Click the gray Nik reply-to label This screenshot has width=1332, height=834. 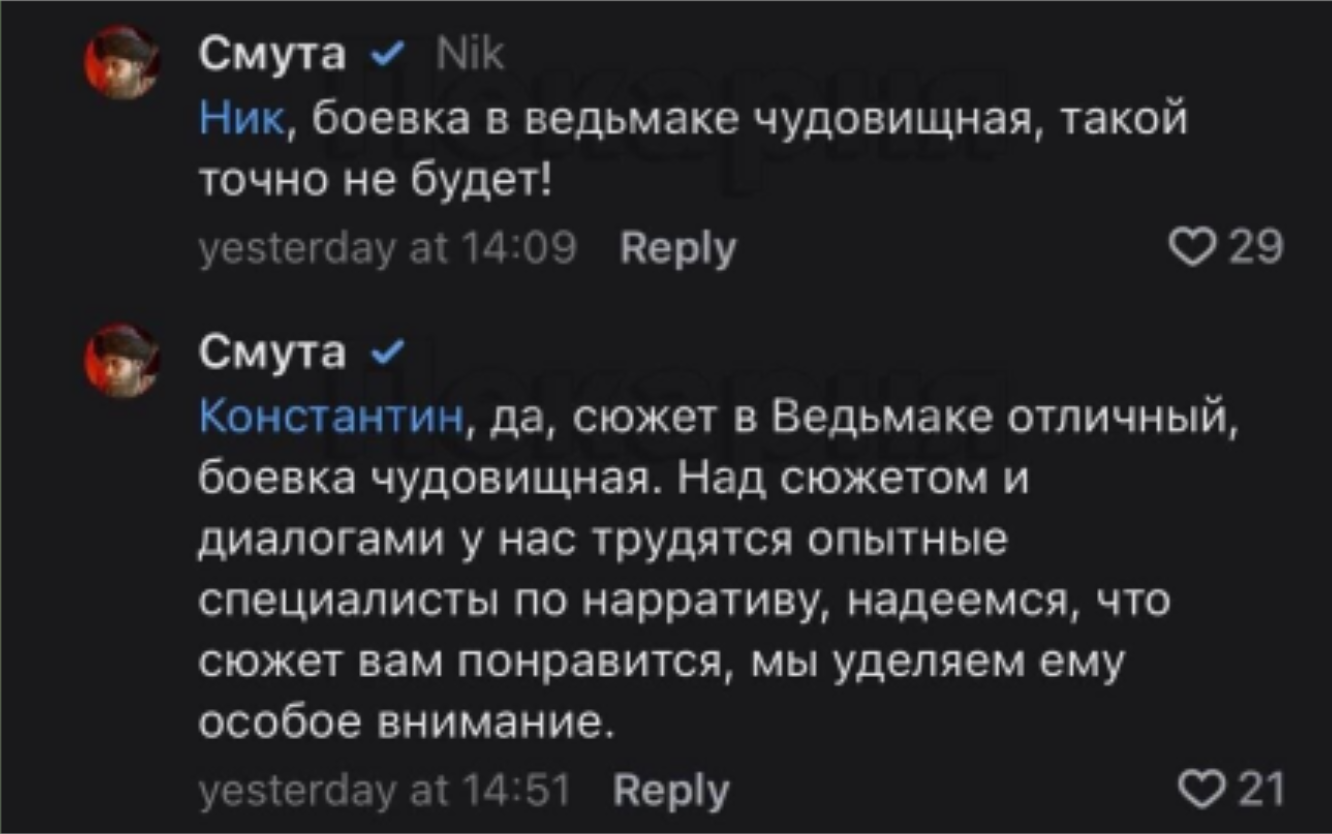point(472,55)
